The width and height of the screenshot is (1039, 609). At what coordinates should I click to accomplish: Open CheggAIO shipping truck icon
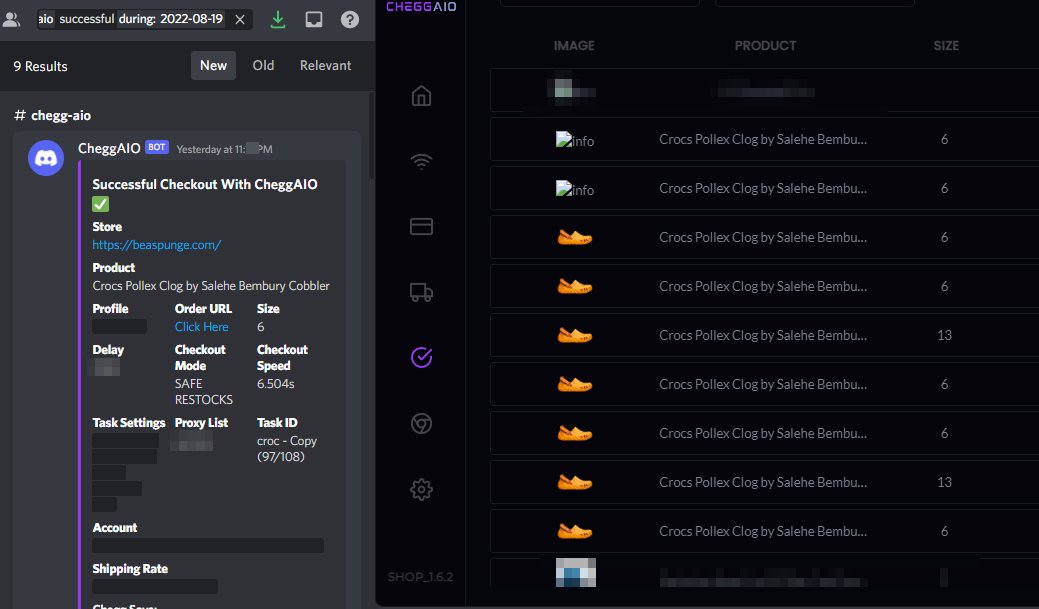[421, 292]
